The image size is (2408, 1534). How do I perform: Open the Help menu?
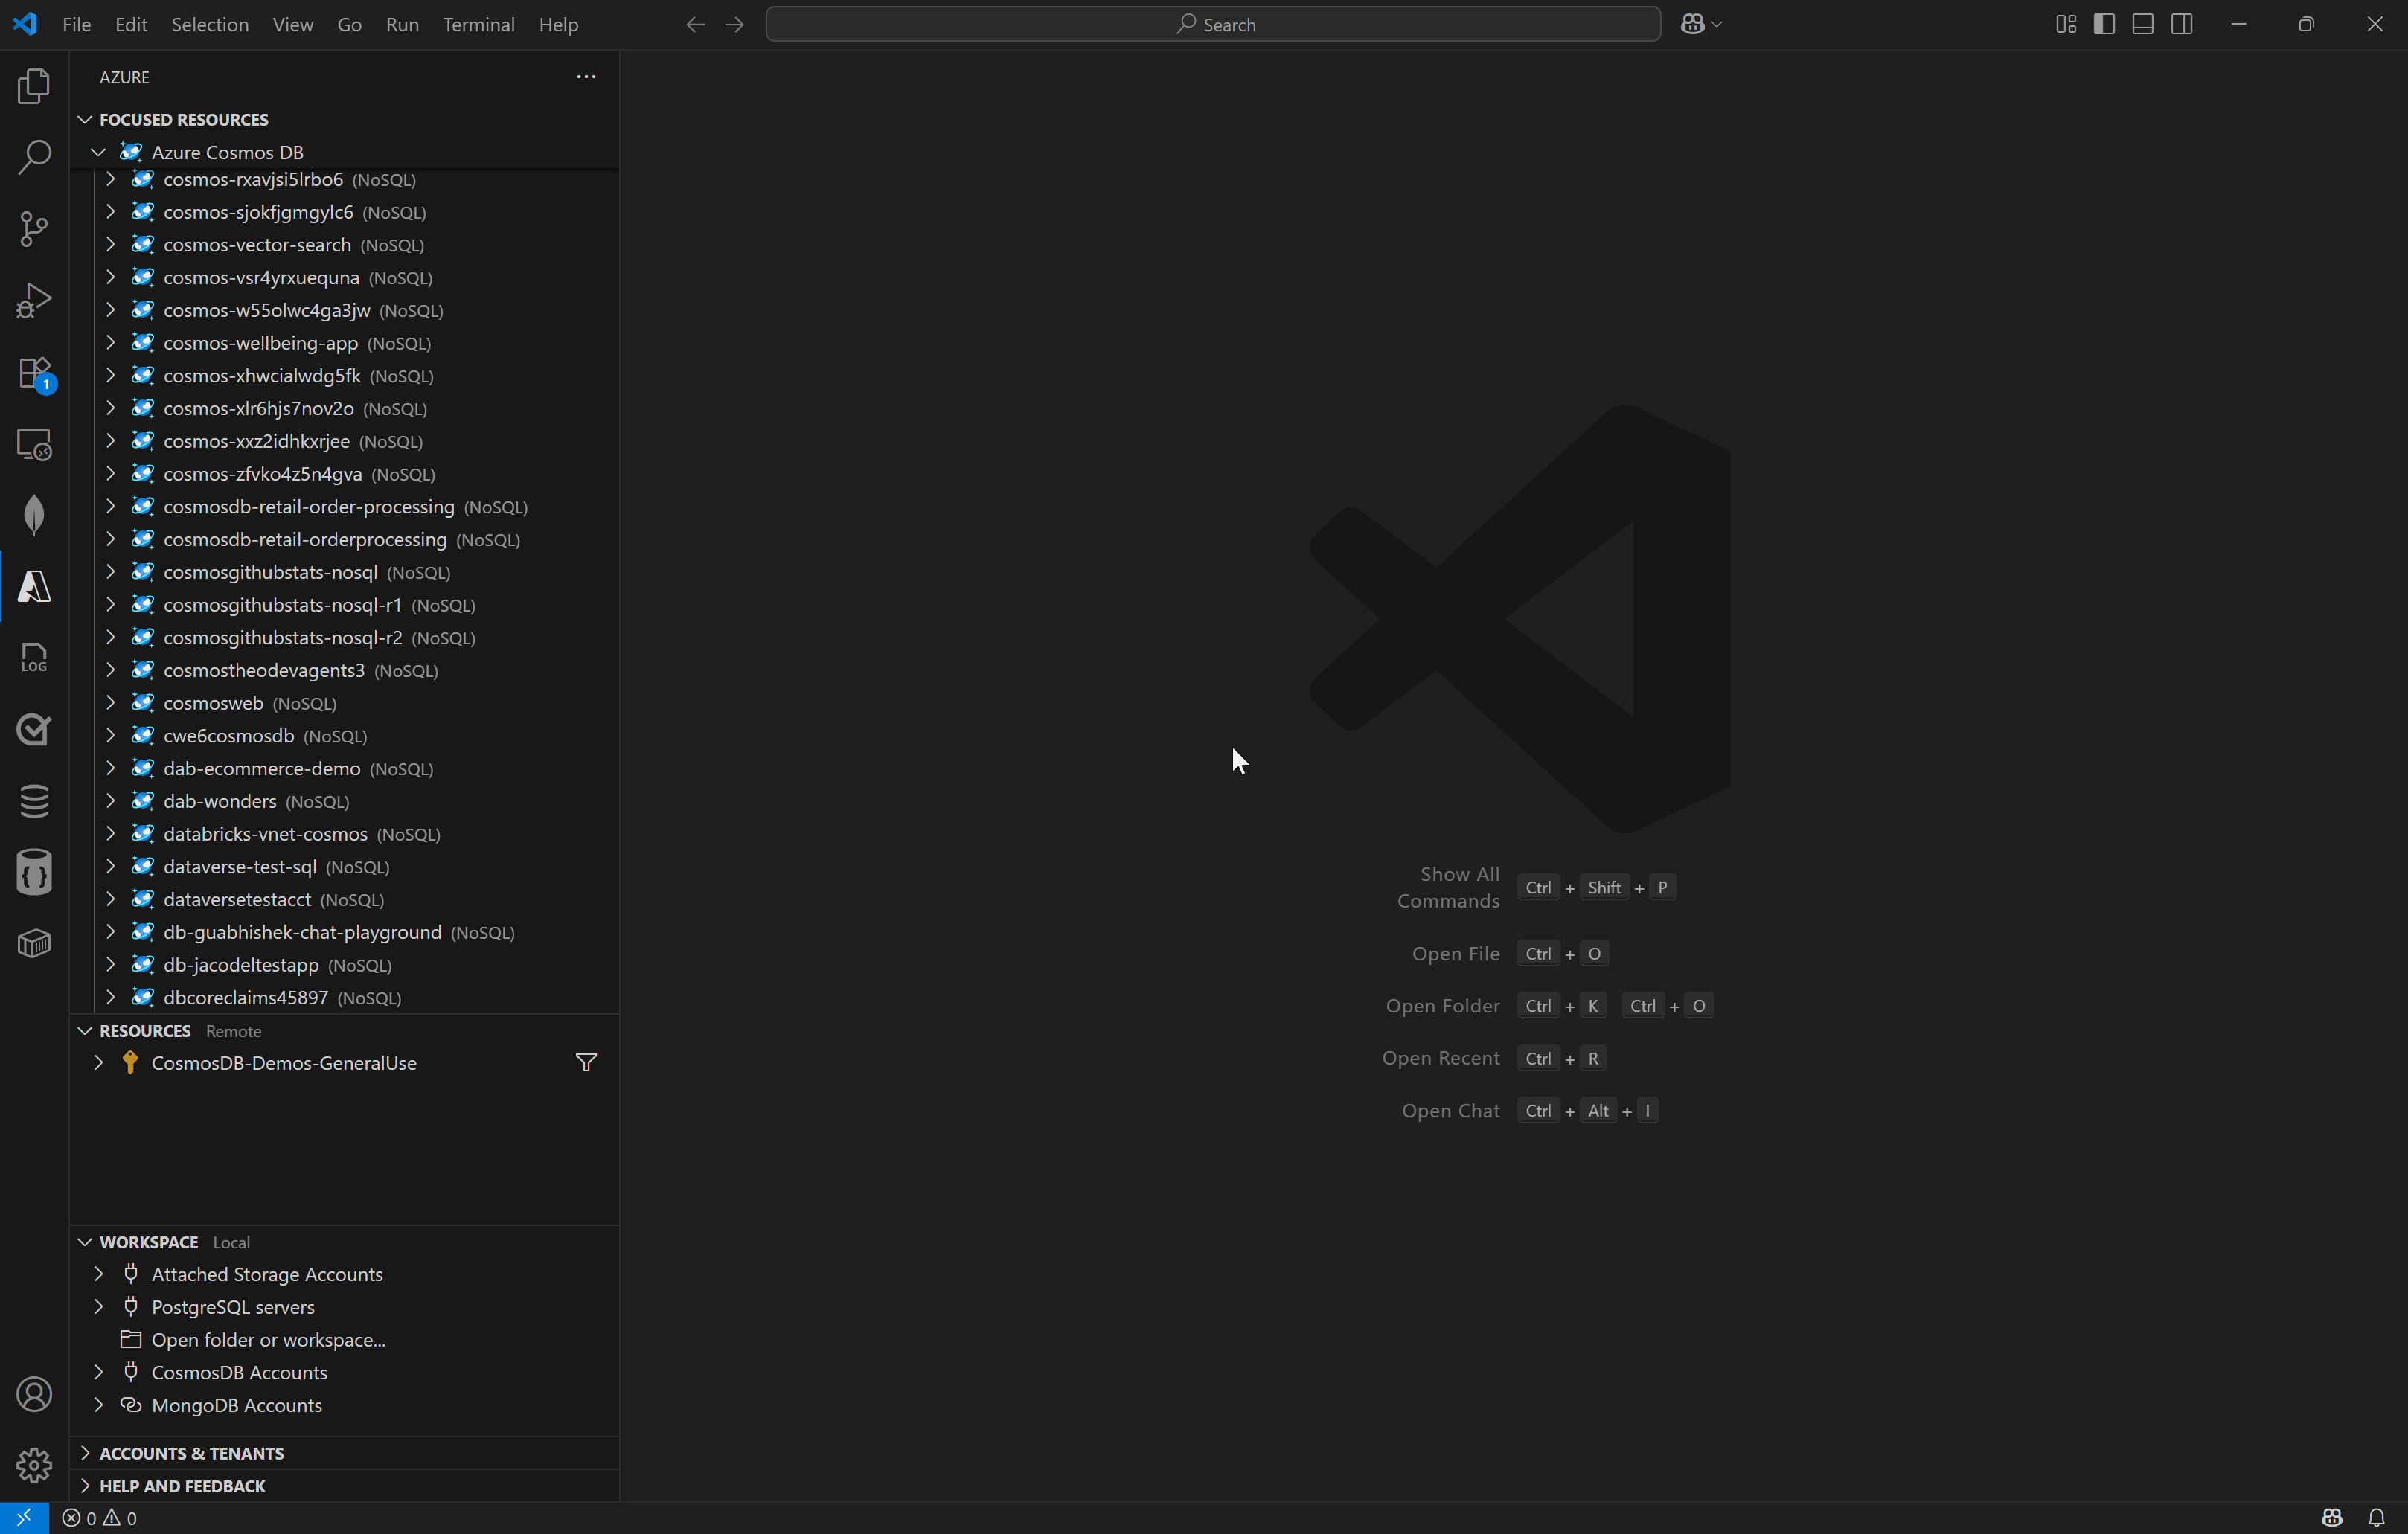559,24
